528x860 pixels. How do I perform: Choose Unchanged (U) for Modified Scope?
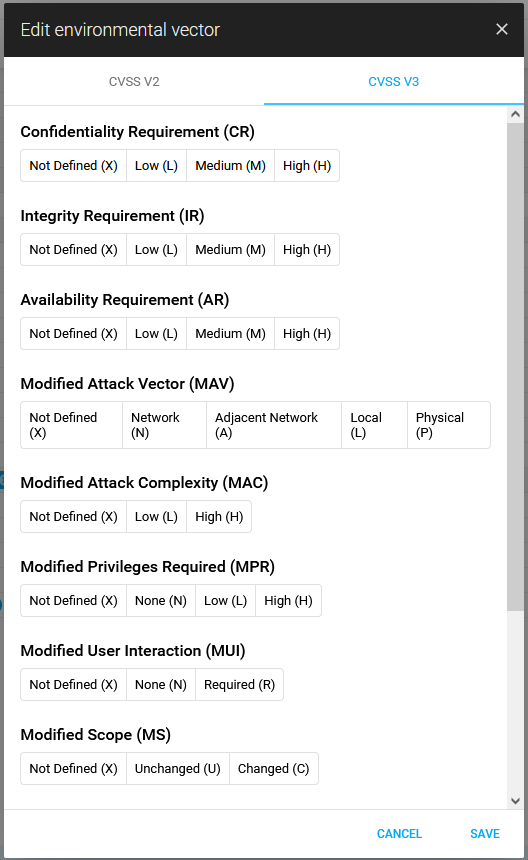[178, 768]
